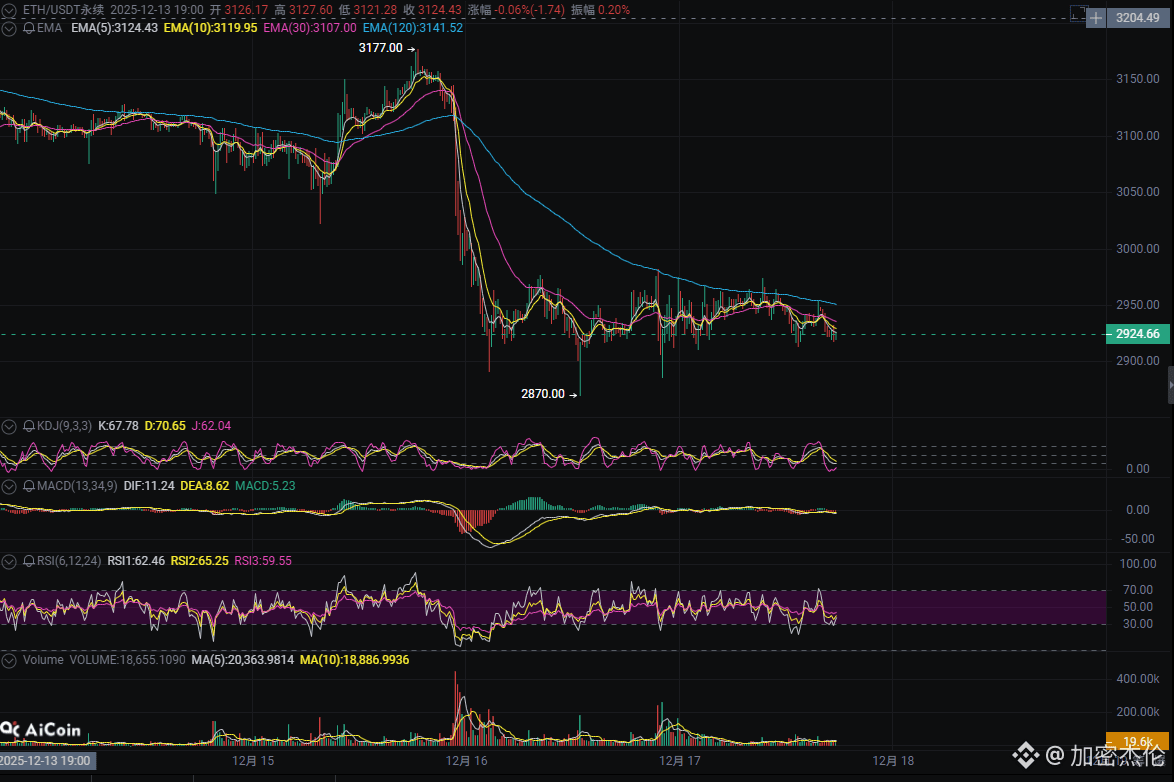Click the RSI3:59.55 value
The height and width of the screenshot is (782, 1174).
coord(263,561)
